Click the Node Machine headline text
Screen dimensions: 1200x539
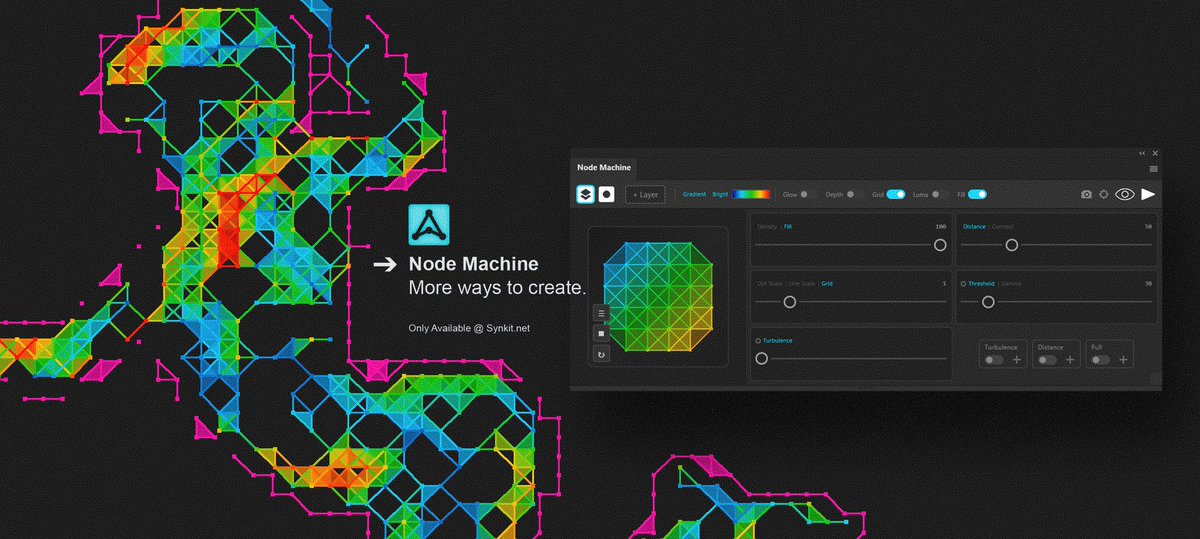[x=473, y=265]
